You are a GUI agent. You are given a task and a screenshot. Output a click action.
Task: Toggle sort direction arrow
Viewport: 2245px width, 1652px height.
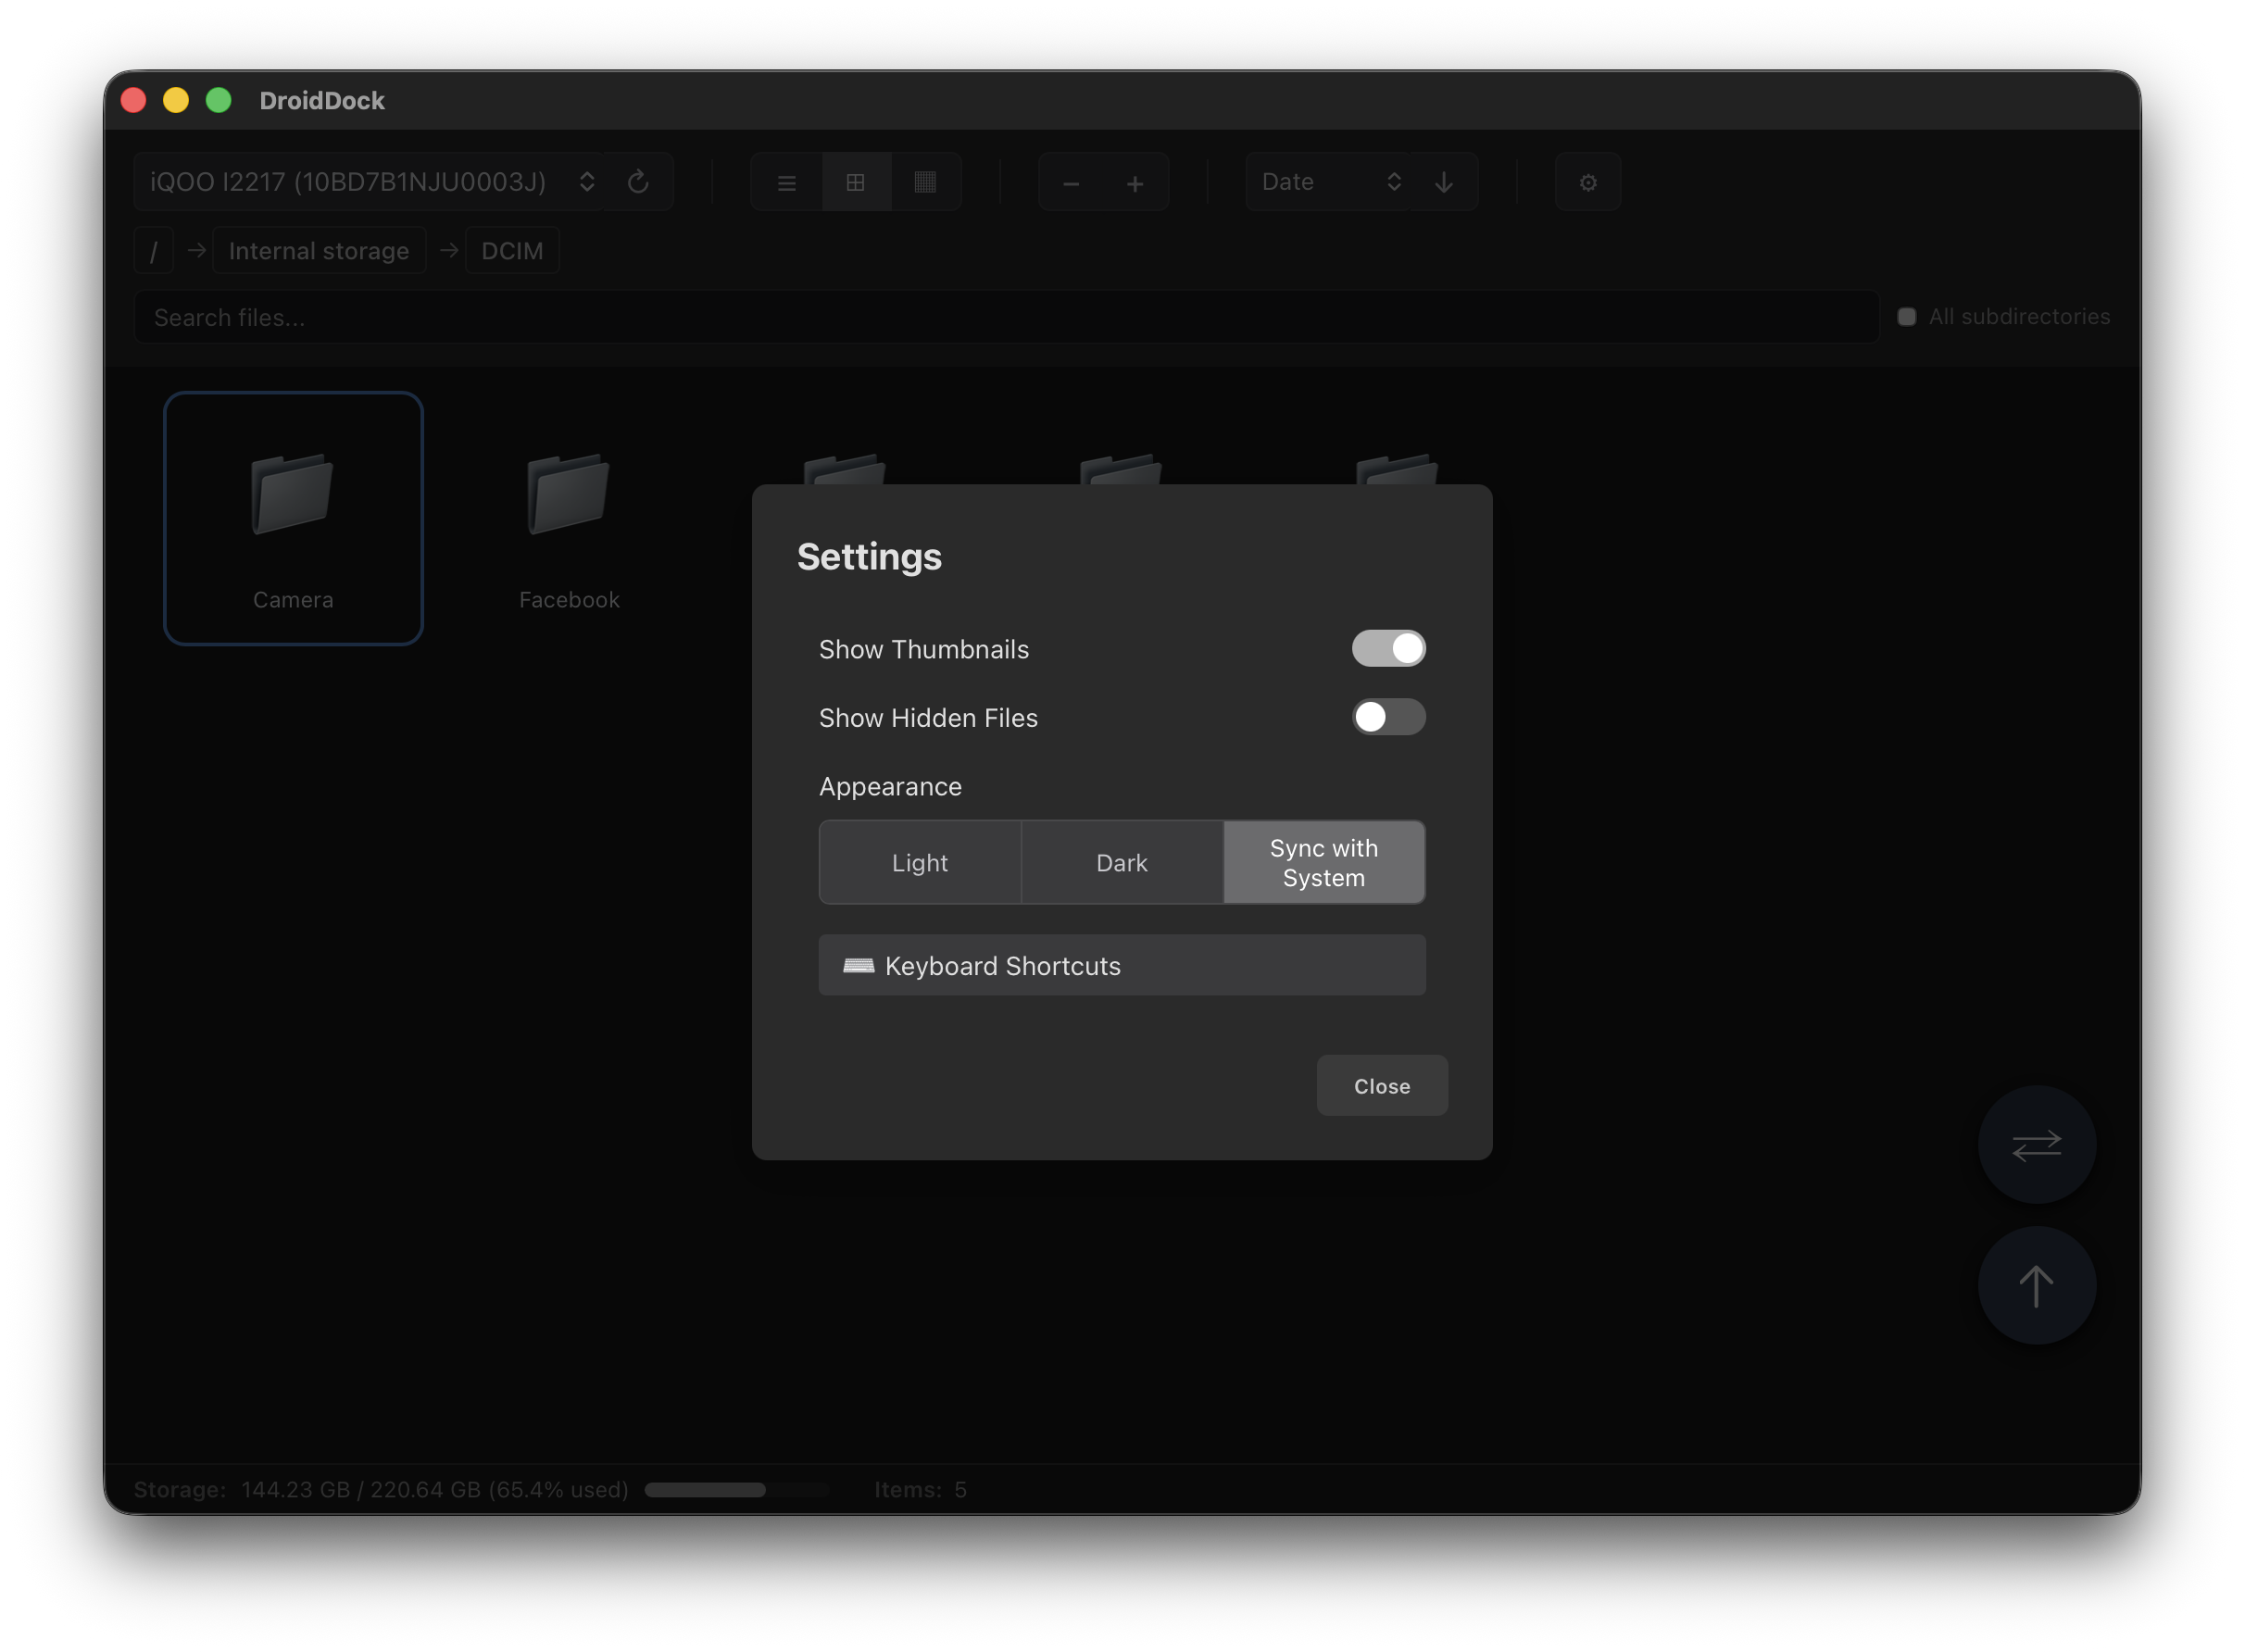(1444, 182)
